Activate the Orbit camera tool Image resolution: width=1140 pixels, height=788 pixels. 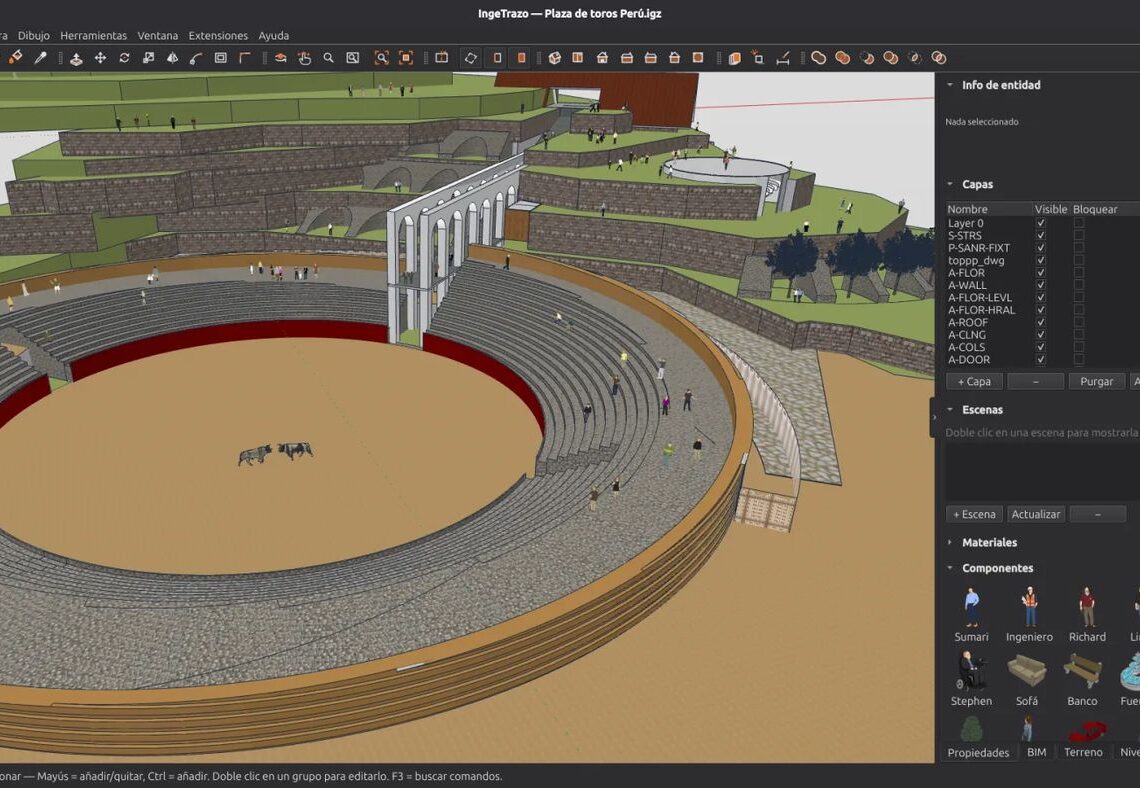click(x=281, y=58)
